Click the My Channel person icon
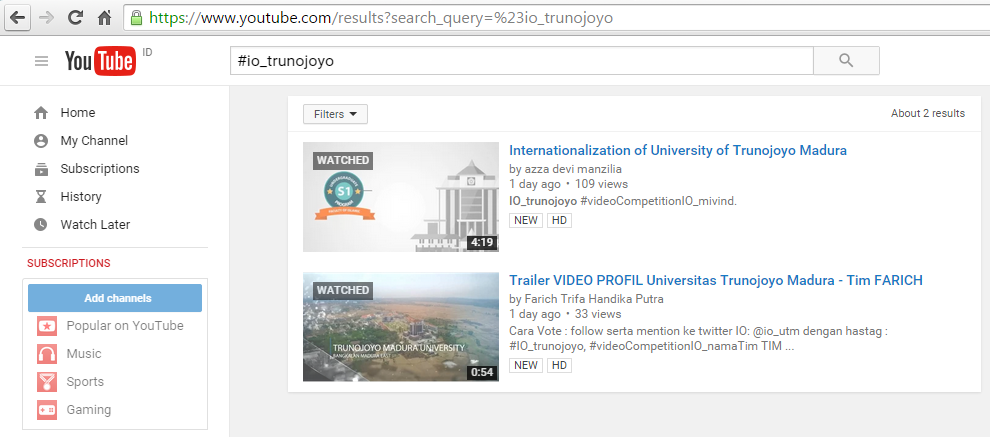Image resolution: width=990 pixels, height=437 pixels. pyautogui.click(x=41, y=141)
